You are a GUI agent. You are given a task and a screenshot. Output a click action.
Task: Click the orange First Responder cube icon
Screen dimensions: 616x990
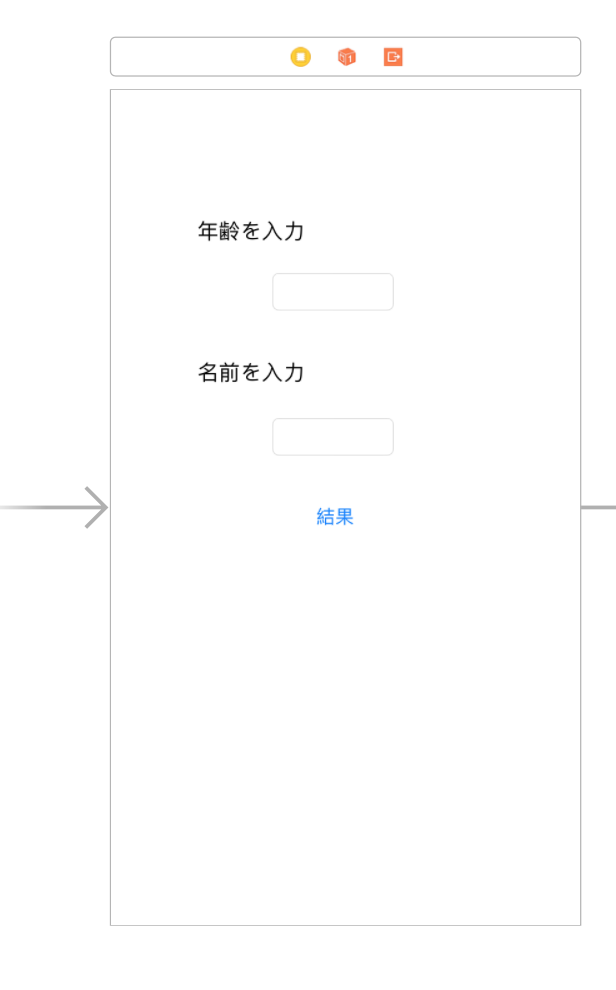click(346, 57)
